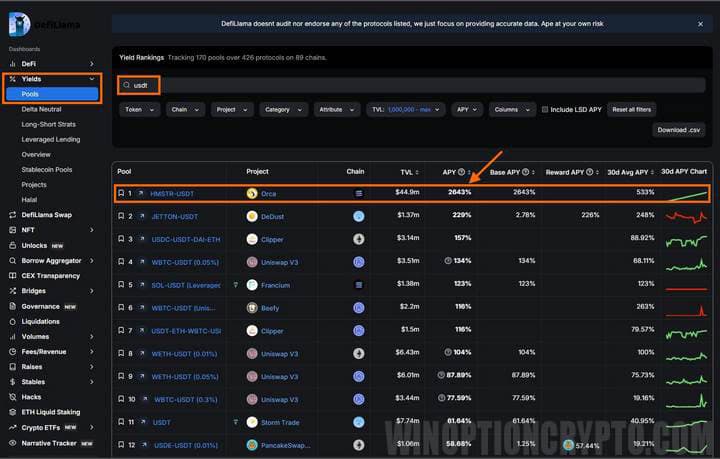Screen dimensions: 720x459
Task: Bookmark the WBTC-USDT (0.3%) pool
Action: pos(121,399)
